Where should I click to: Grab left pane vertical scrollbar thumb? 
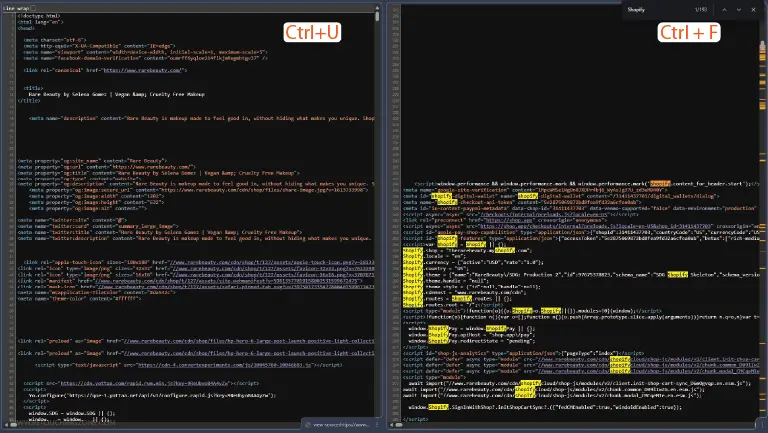coord(377,16)
